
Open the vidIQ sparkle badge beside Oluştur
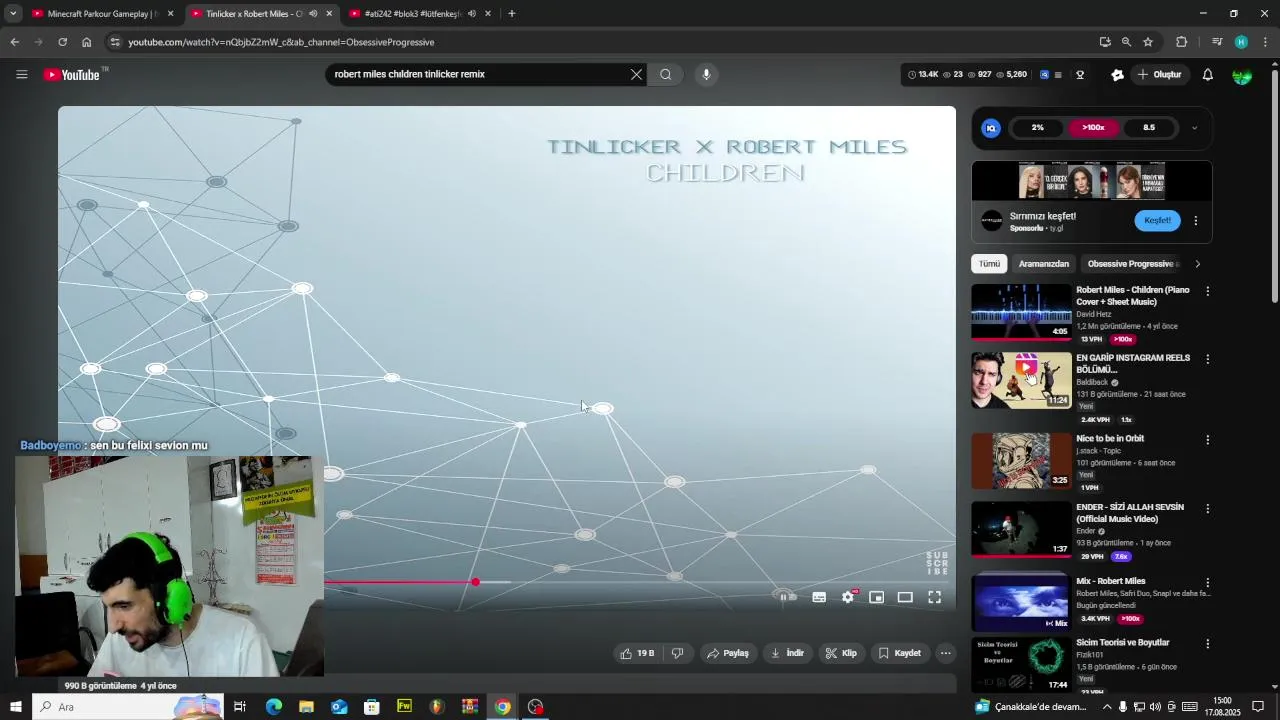(x=1117, y=75)
